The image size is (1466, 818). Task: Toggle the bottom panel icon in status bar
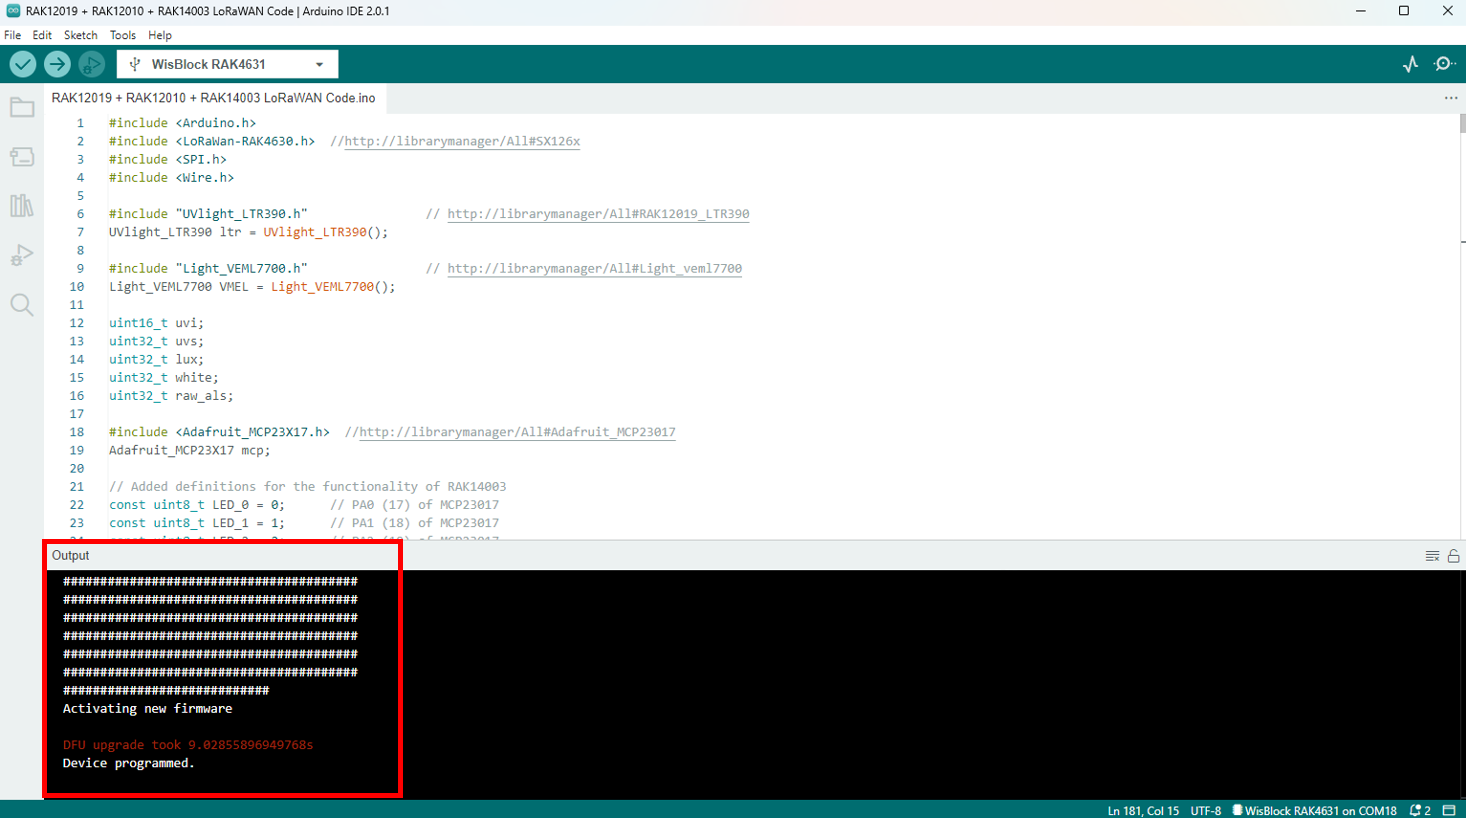(x=1449, y=811)
